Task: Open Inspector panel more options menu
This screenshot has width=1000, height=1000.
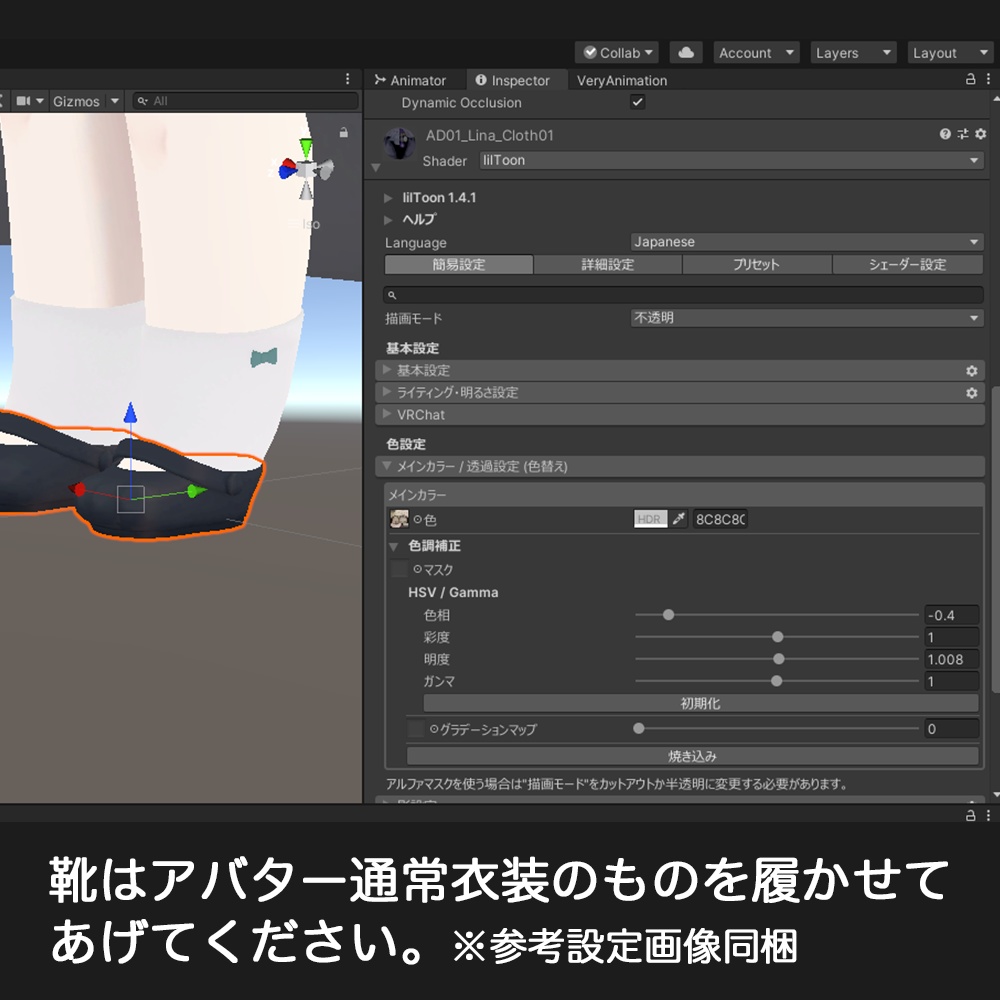Action: click(989, 79)
